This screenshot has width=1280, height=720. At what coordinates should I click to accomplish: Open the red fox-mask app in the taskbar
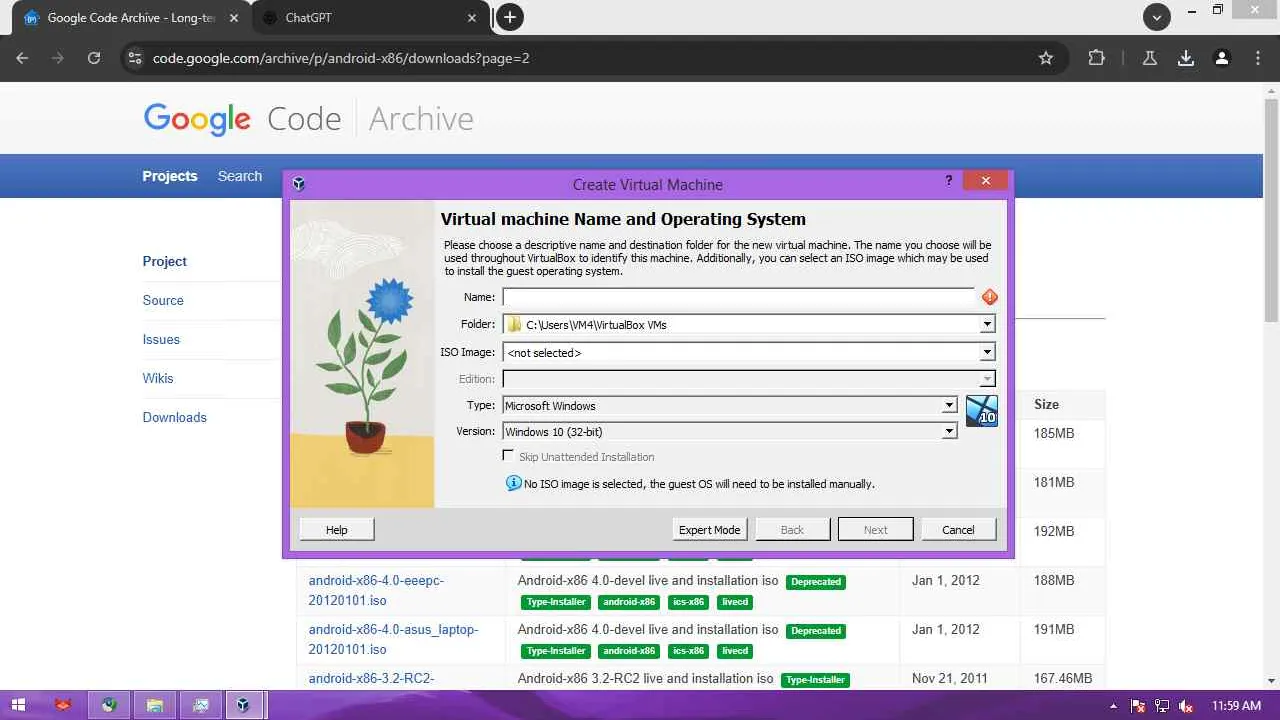coord(64,705)
